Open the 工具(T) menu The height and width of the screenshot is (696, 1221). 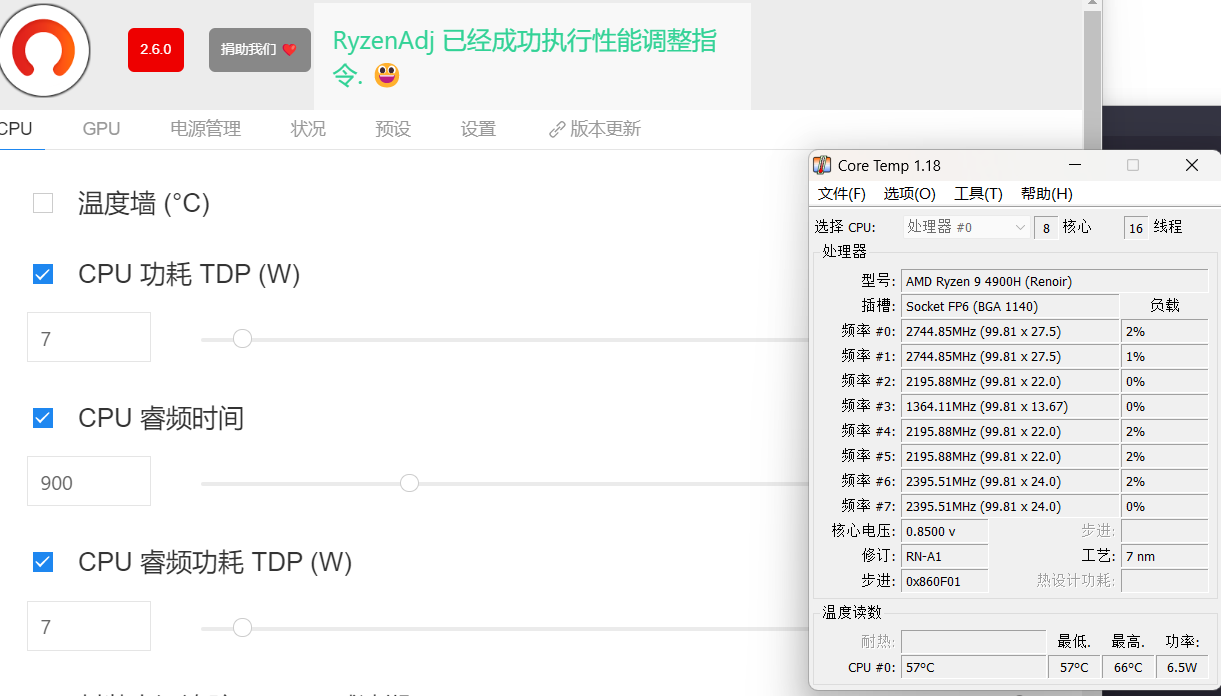[x=977, y=194]
